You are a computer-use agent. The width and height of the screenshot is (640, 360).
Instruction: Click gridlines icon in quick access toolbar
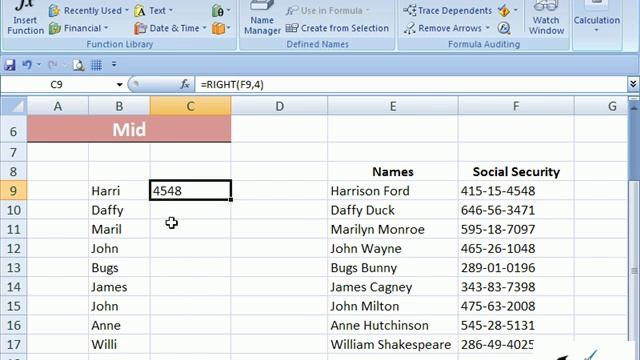point(96,64)
